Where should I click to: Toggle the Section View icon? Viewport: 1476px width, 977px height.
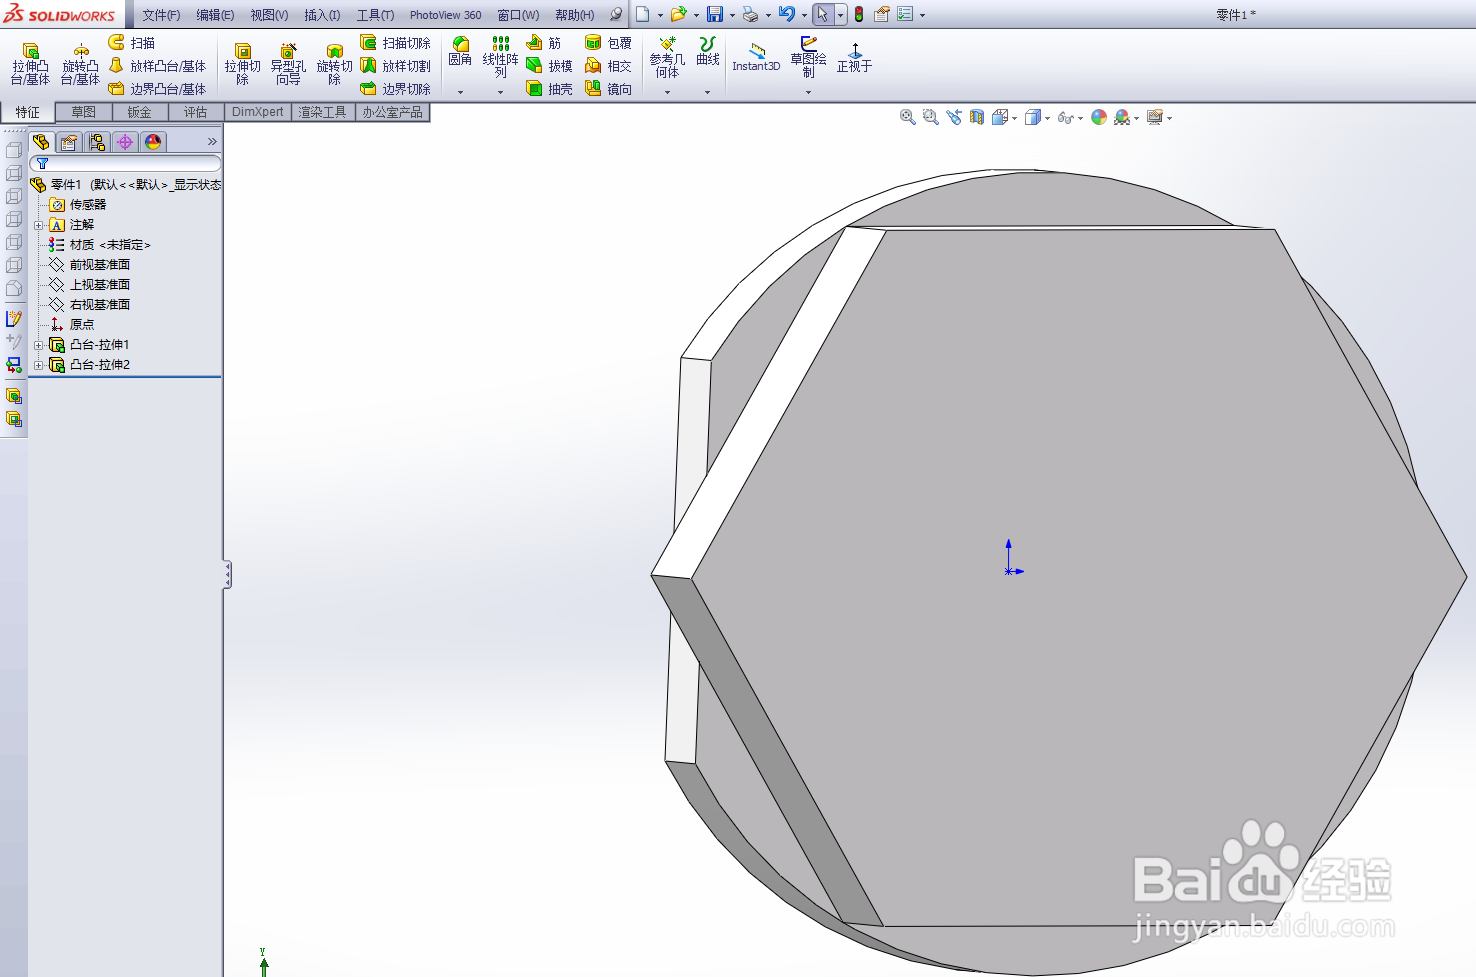(977, 117)
